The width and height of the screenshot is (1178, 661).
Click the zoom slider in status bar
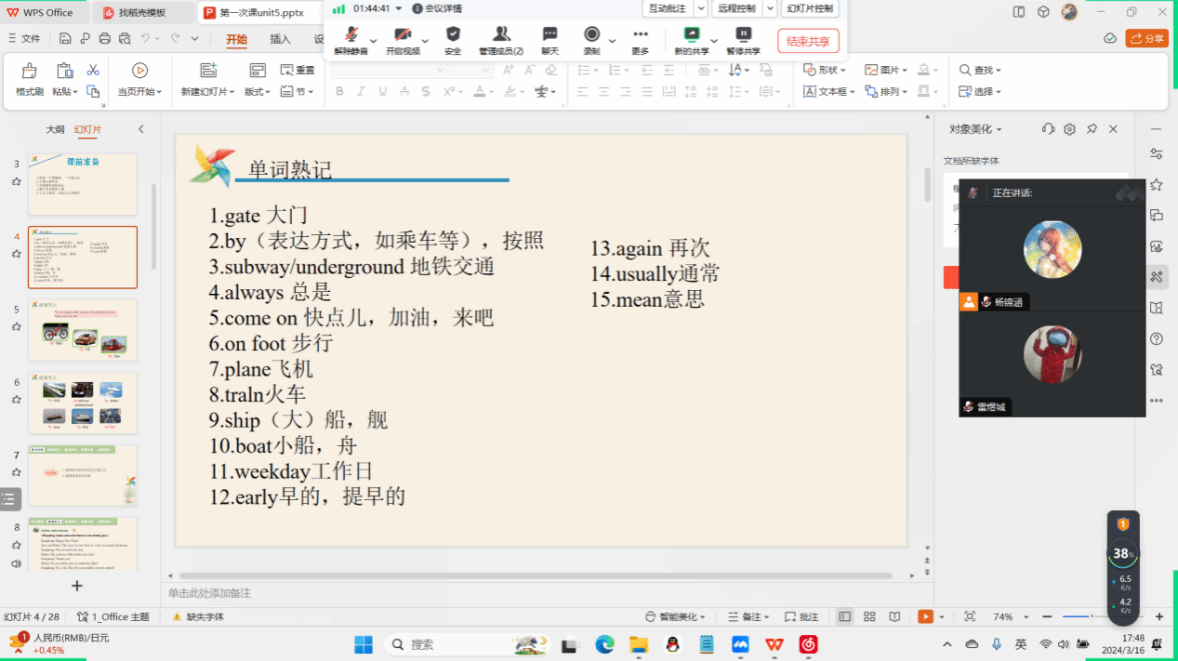coord(1090,617)
